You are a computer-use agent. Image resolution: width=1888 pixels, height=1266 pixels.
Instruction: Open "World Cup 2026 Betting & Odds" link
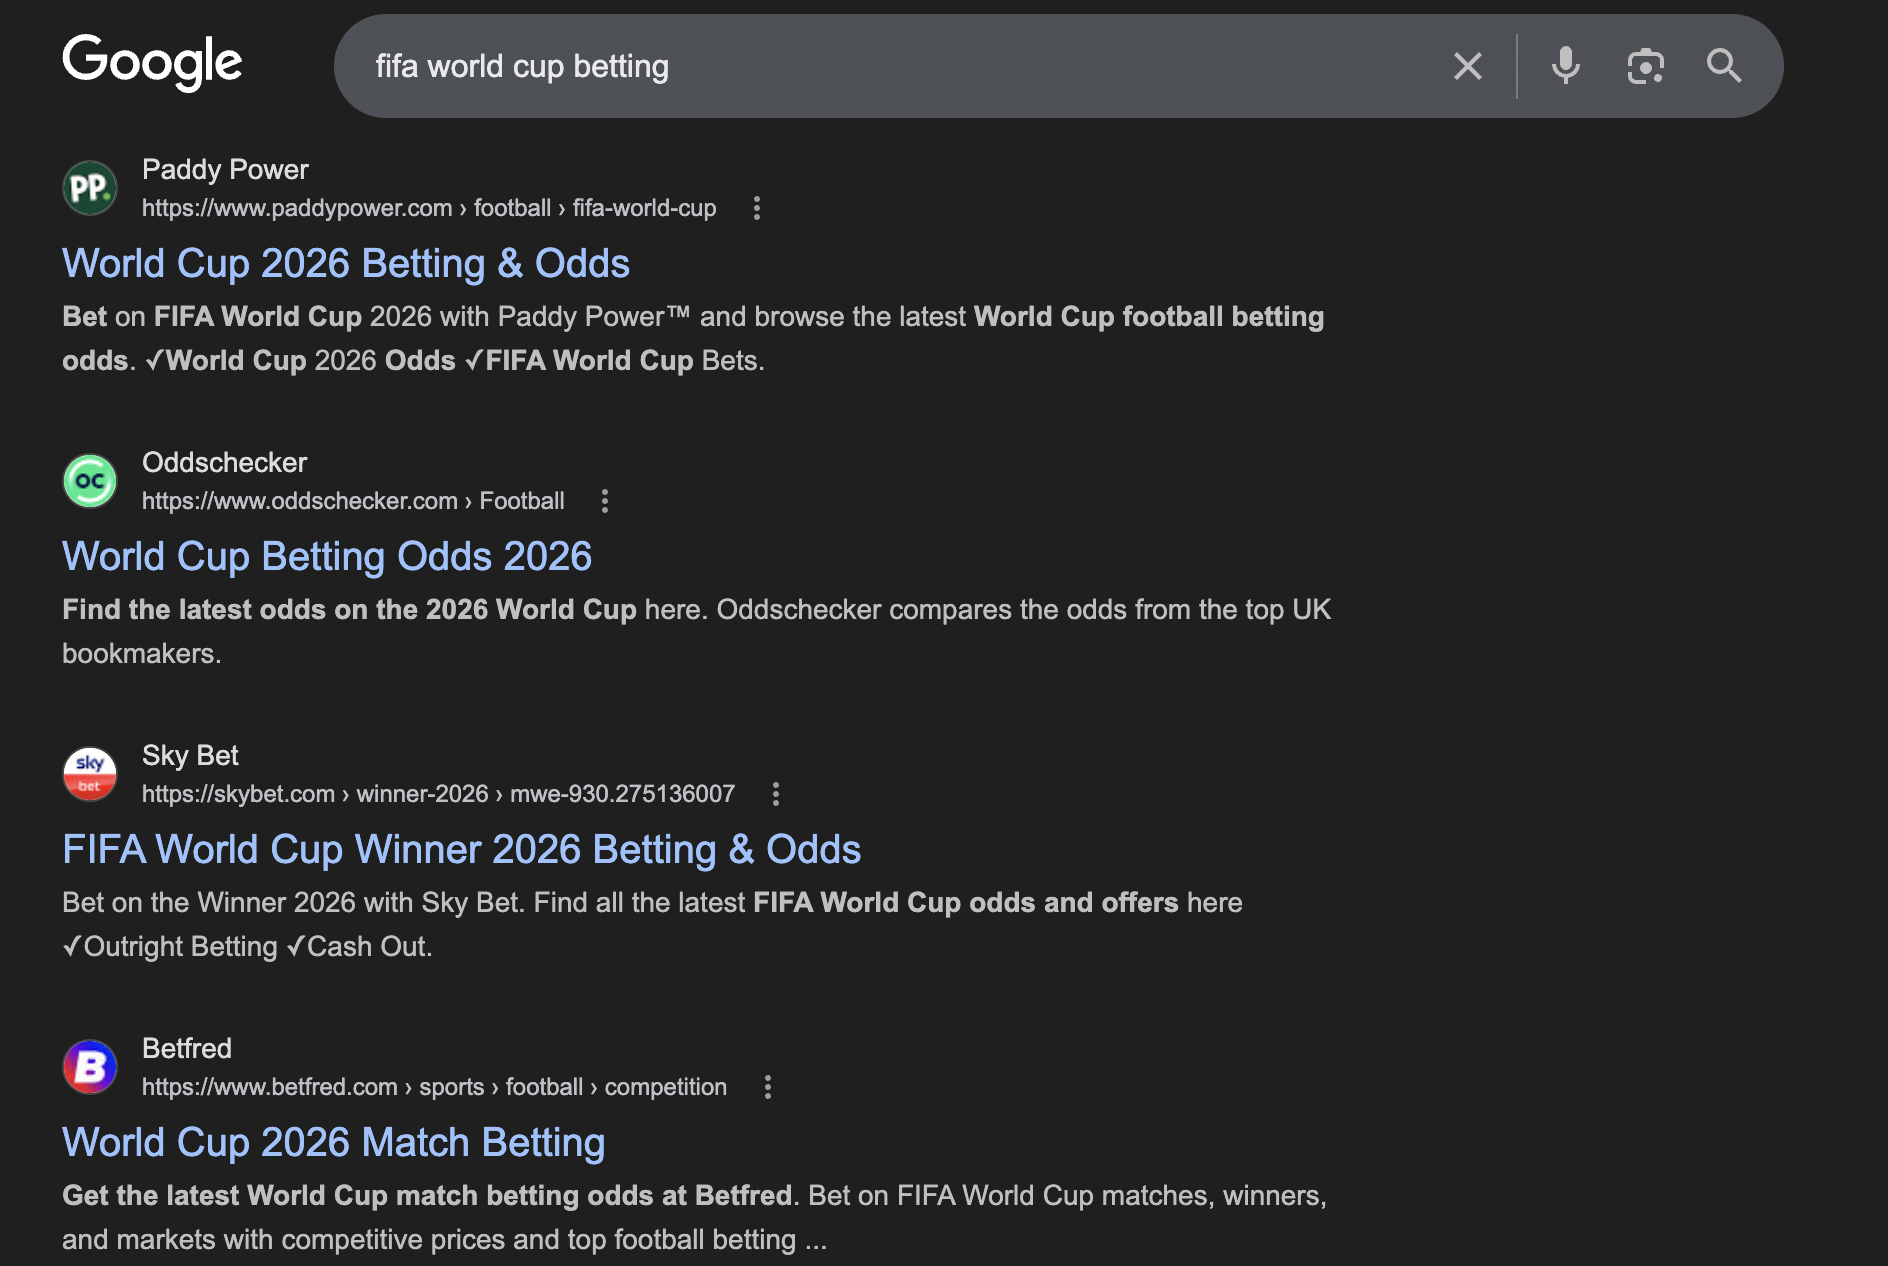[x=346, y=264]
